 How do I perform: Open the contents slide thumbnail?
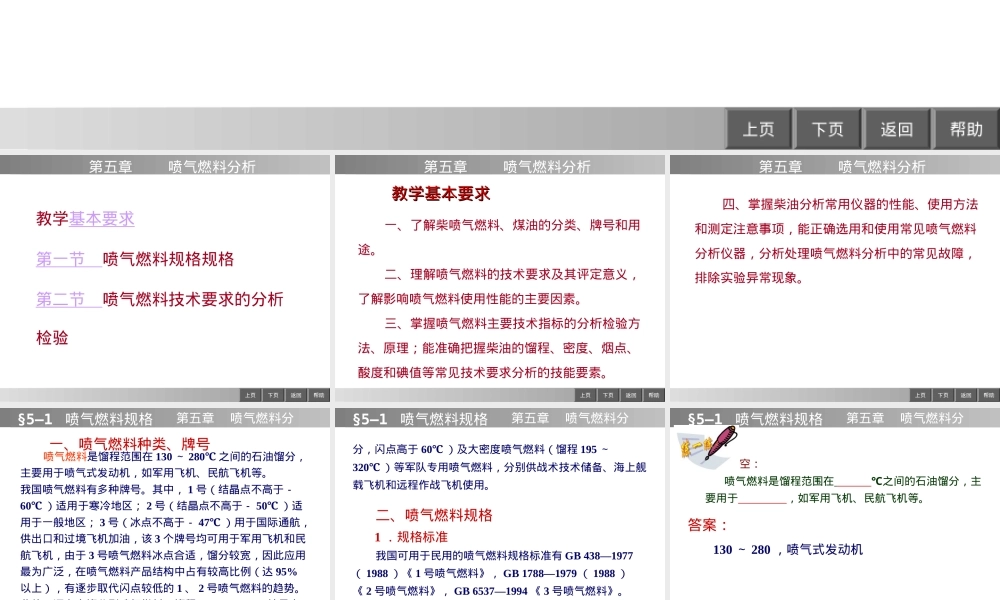click(165, 278)
